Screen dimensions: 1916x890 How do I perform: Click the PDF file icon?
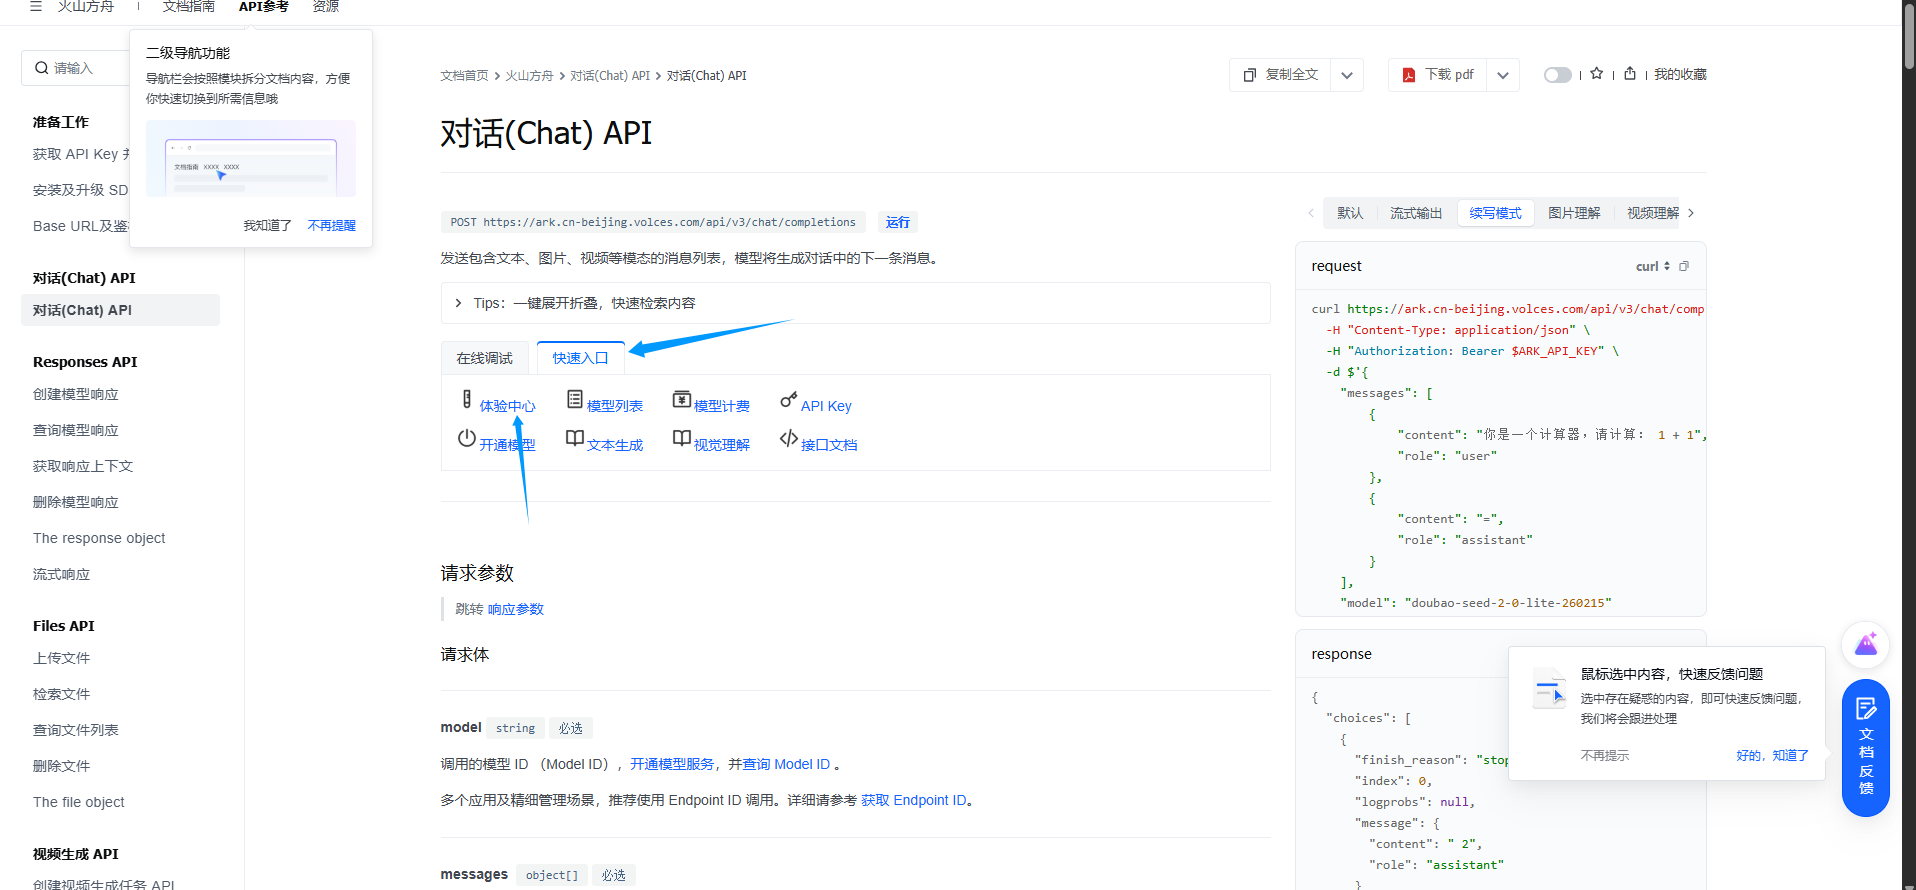(1408, 75)
